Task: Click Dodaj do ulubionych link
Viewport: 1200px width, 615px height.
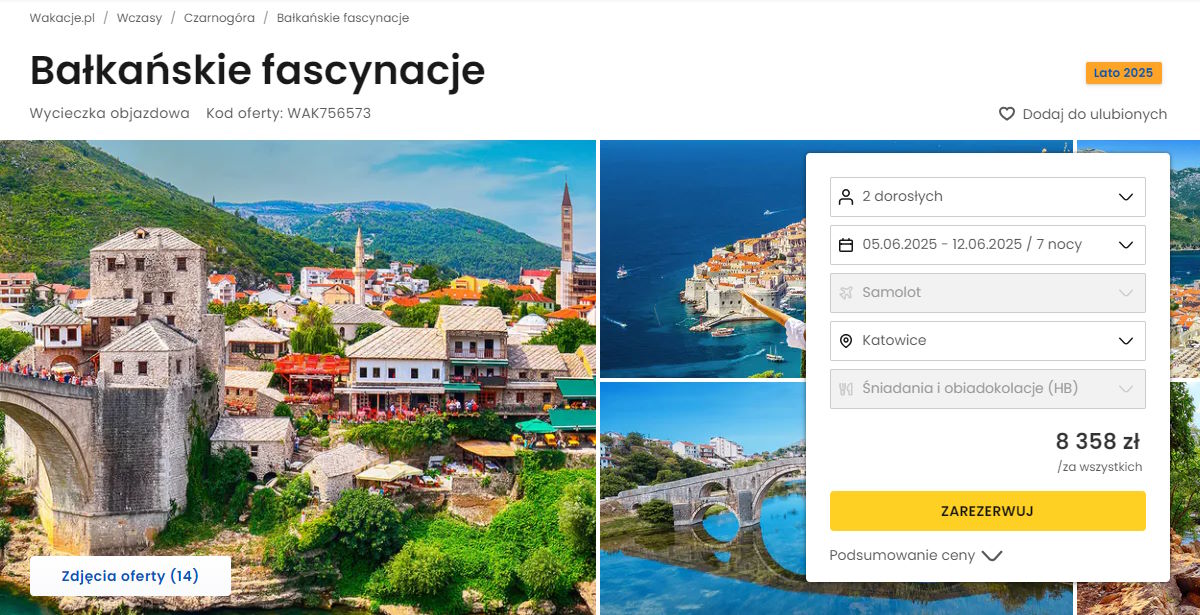Action: click(x=1095, y=114)
